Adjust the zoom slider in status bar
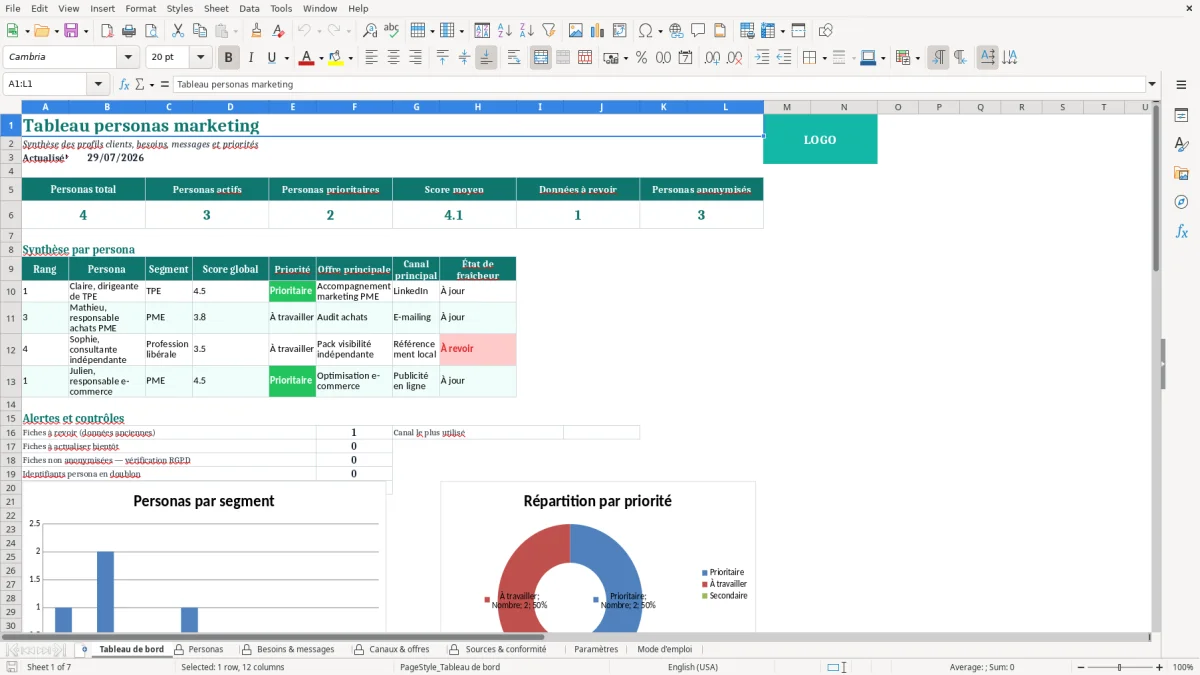Screen dimensions: 1200x675 [1119, 667]
